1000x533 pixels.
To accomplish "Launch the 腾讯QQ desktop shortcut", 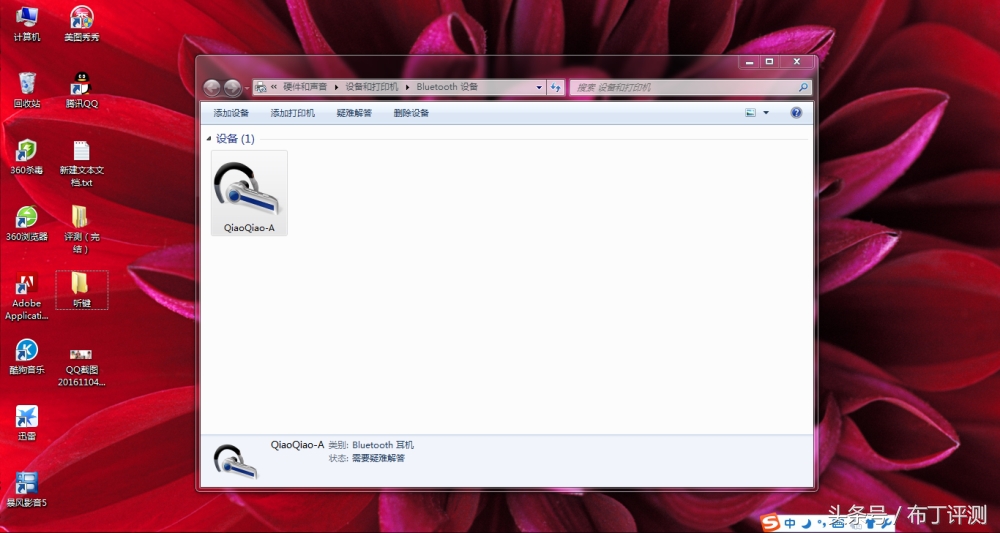I will 82,90.
